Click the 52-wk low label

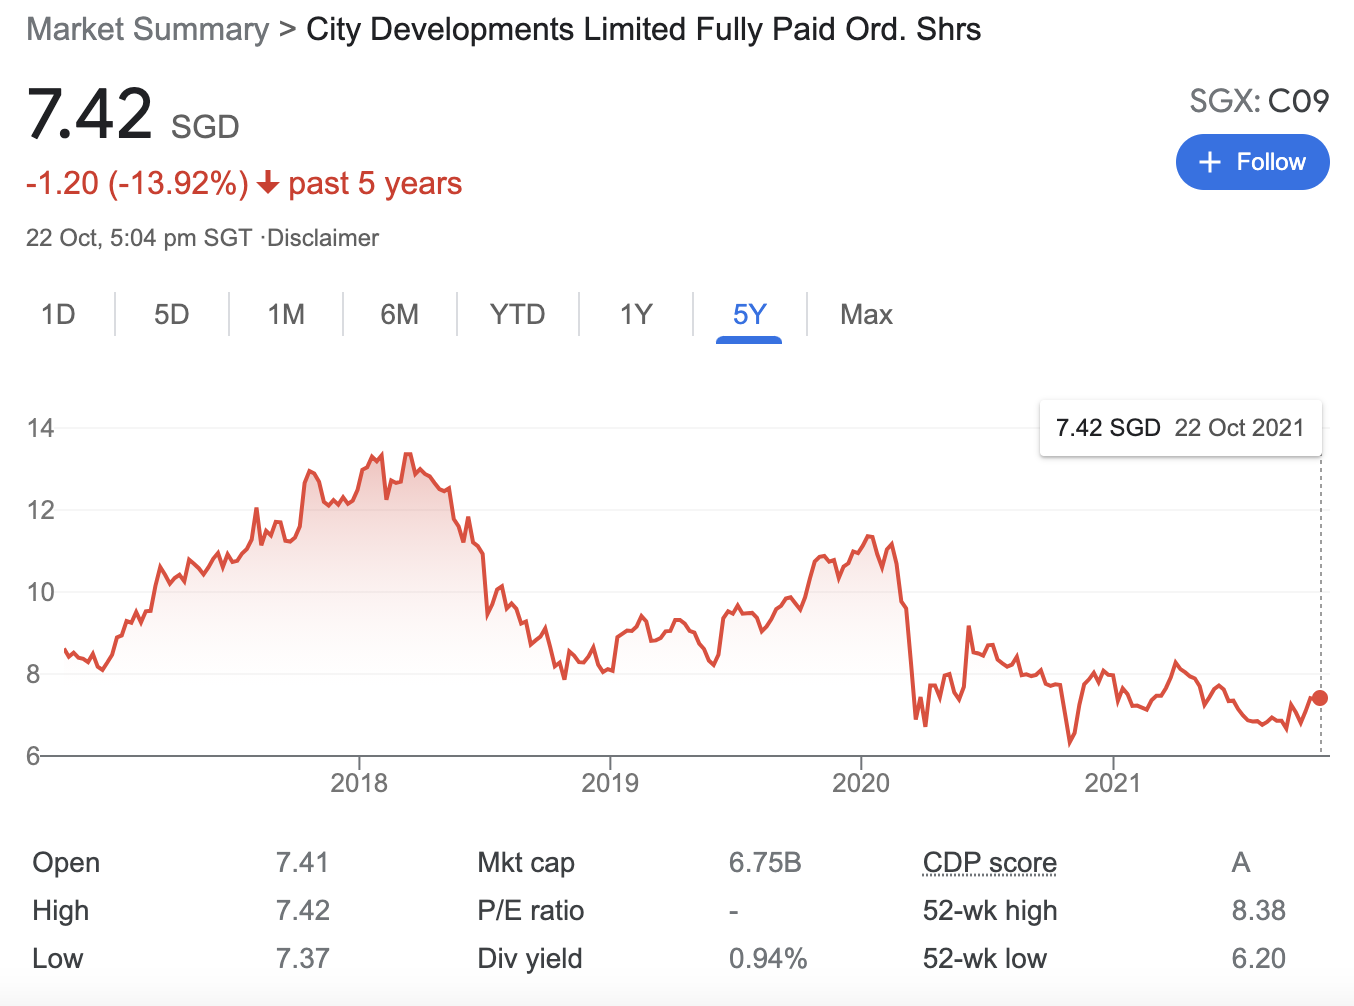coord(985,958)
